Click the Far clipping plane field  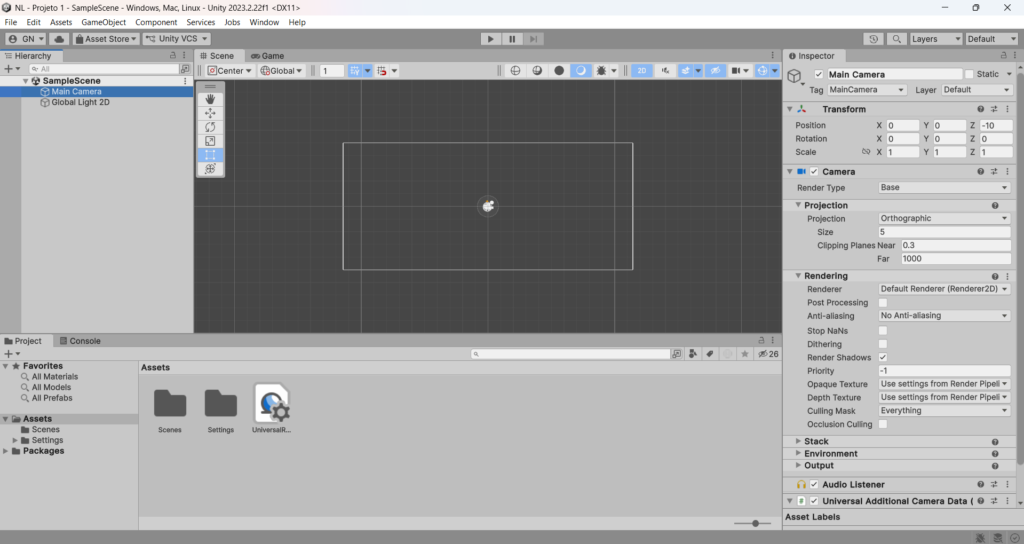pos(955,259)
